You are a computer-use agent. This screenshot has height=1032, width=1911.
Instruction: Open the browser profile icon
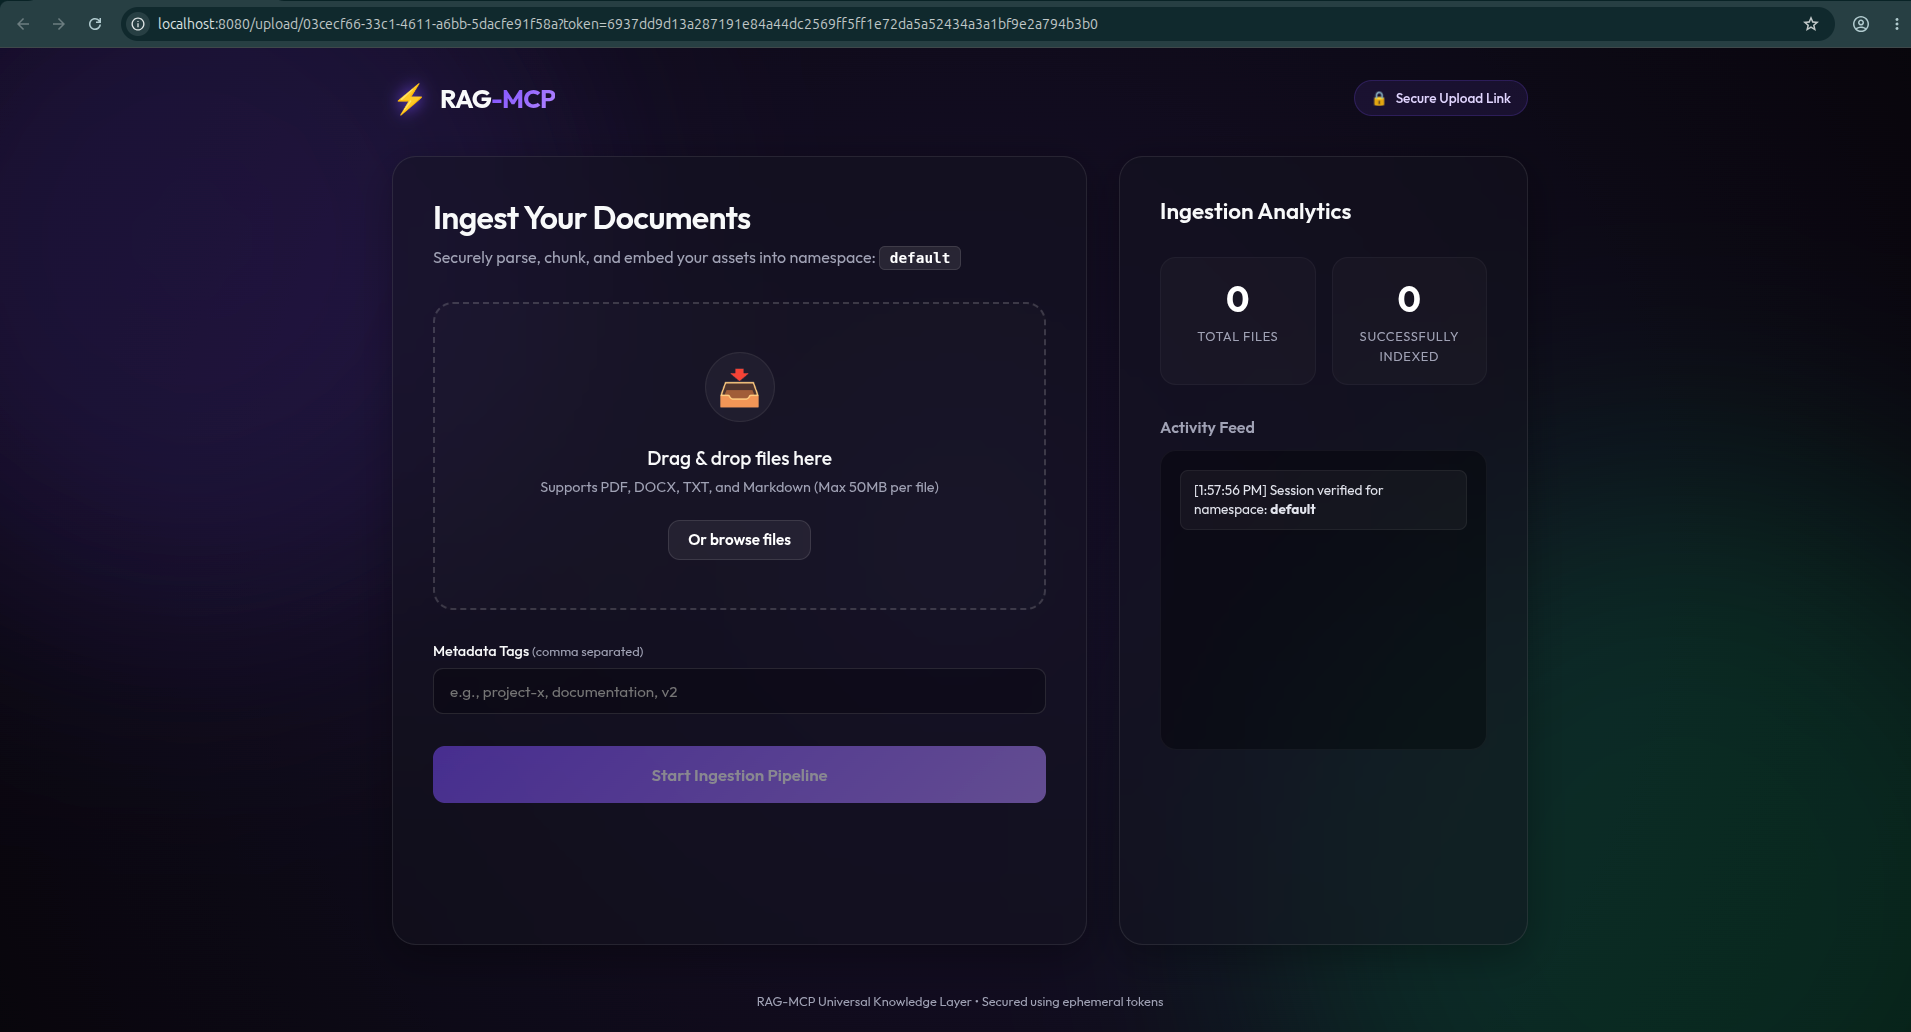pyautogui.click(x=1861, y=24)
